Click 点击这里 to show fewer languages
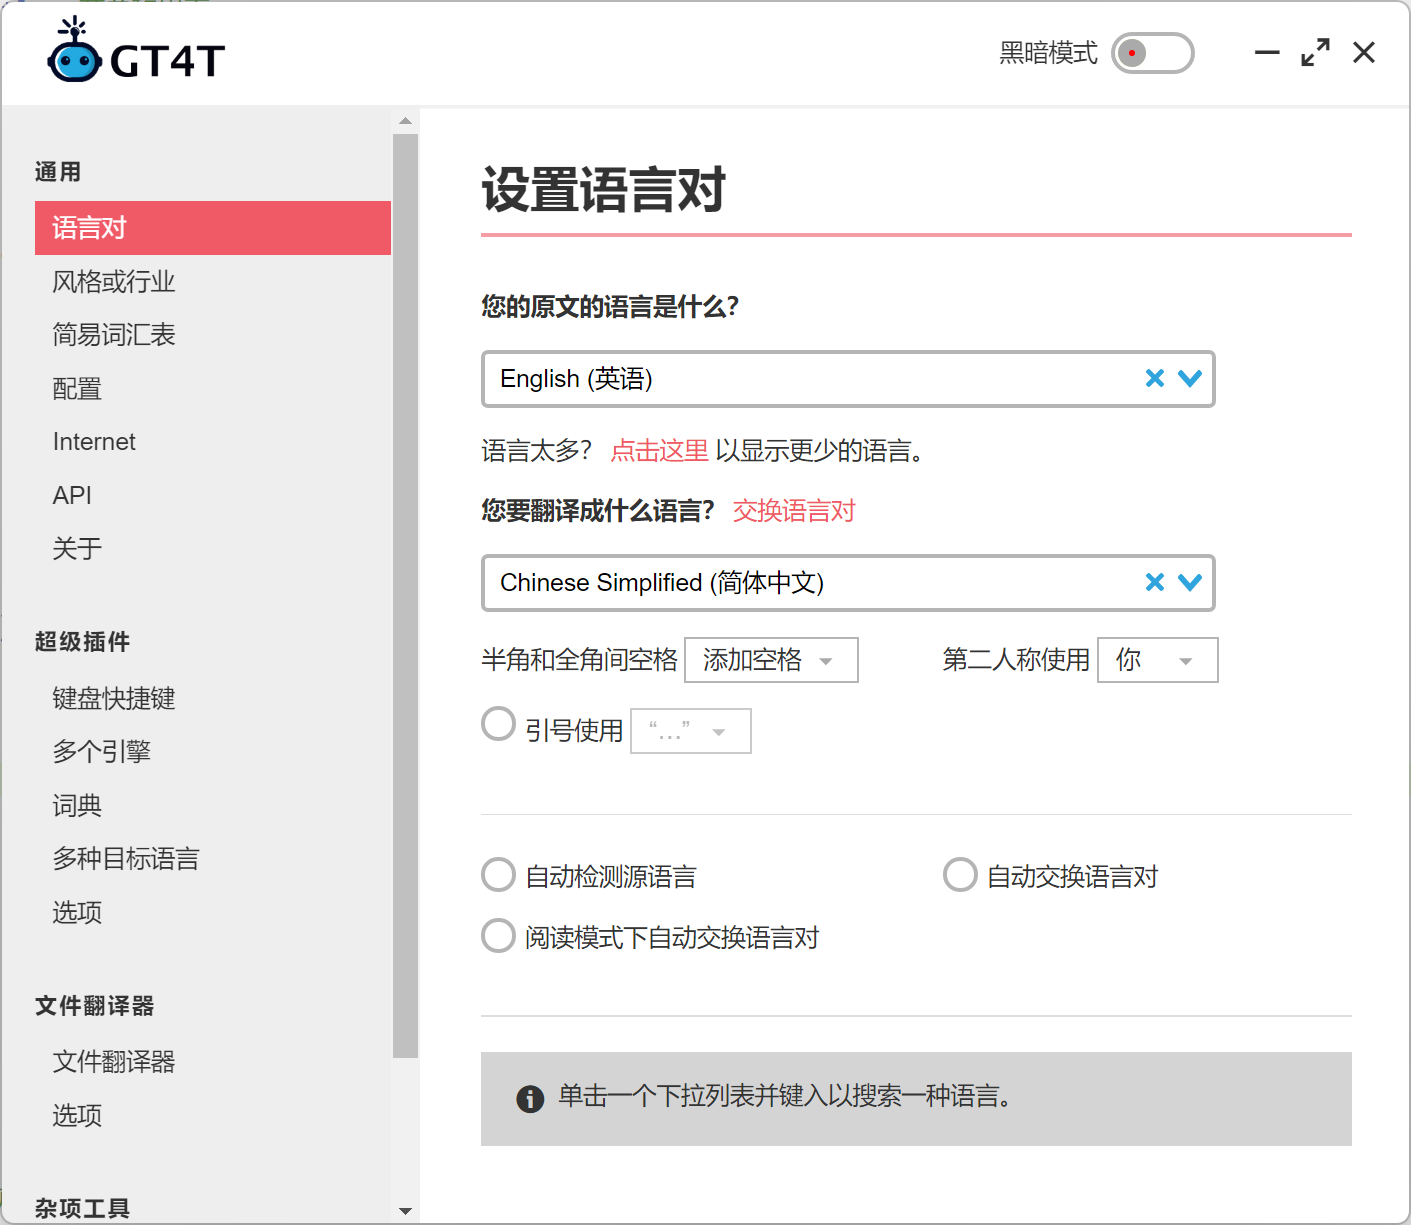Viewport: 1411px width, 1225px height. coord(659,451)
